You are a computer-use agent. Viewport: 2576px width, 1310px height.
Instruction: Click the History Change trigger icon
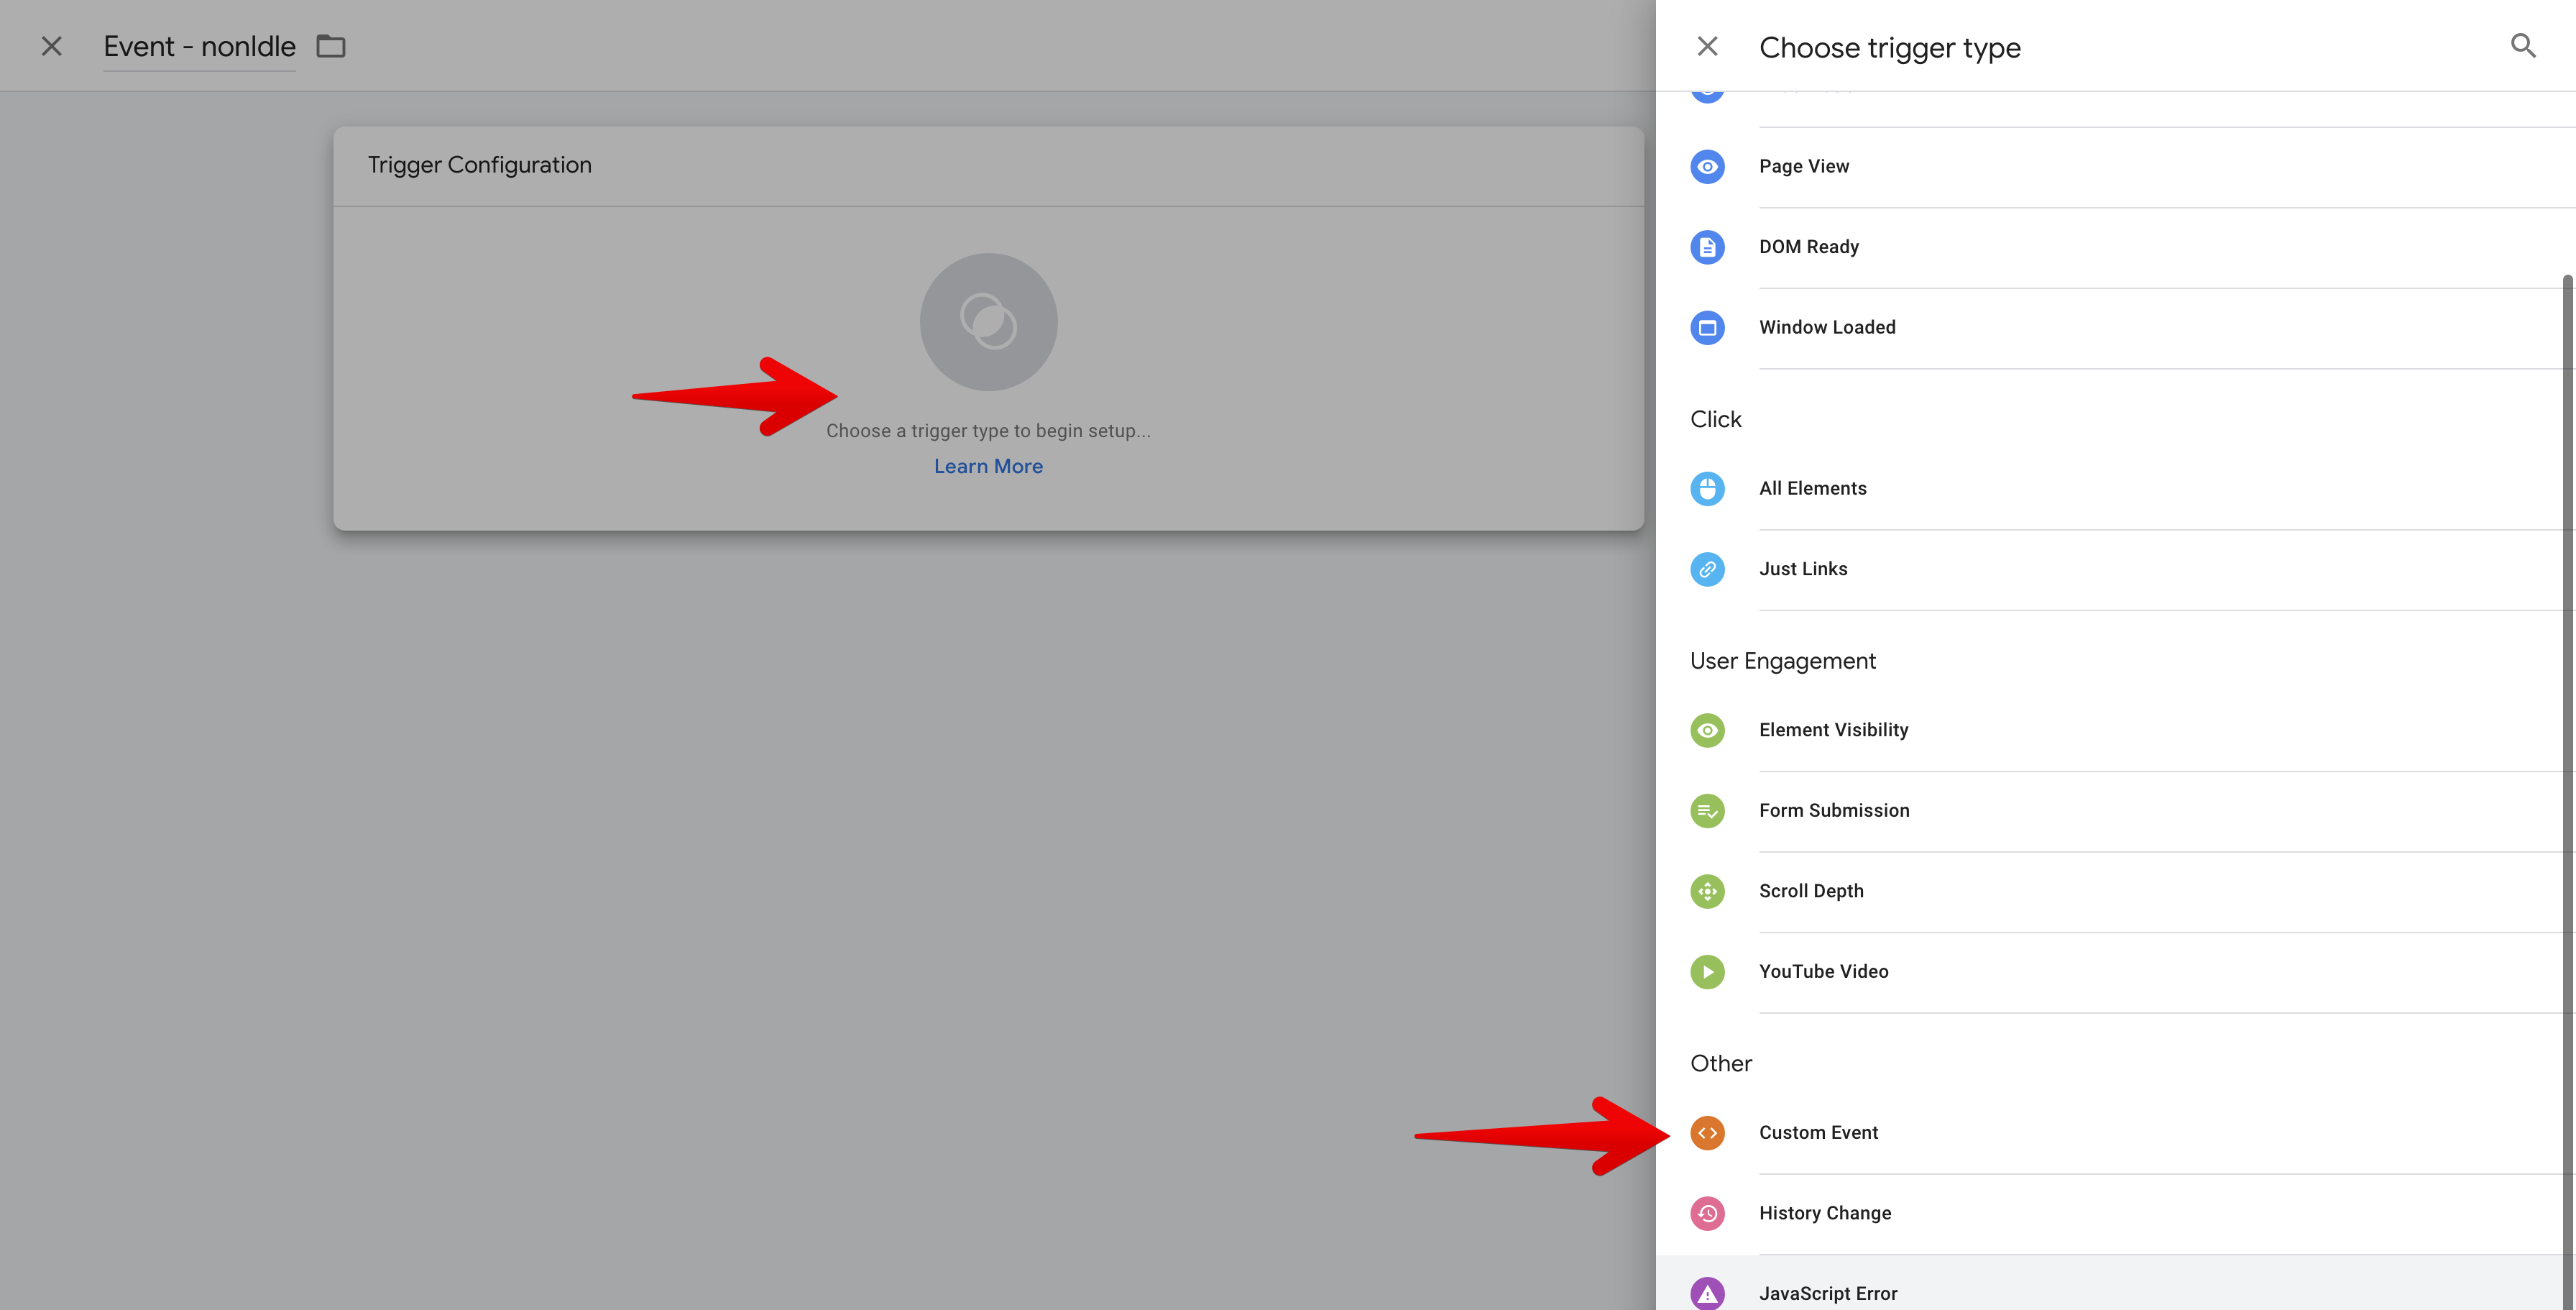(1707, 1213)
